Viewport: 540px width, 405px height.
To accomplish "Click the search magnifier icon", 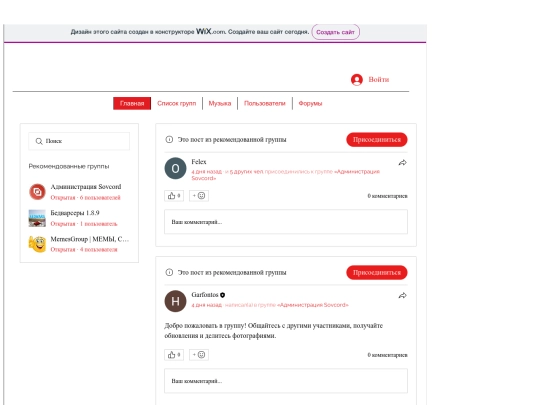I will point(39,141).
